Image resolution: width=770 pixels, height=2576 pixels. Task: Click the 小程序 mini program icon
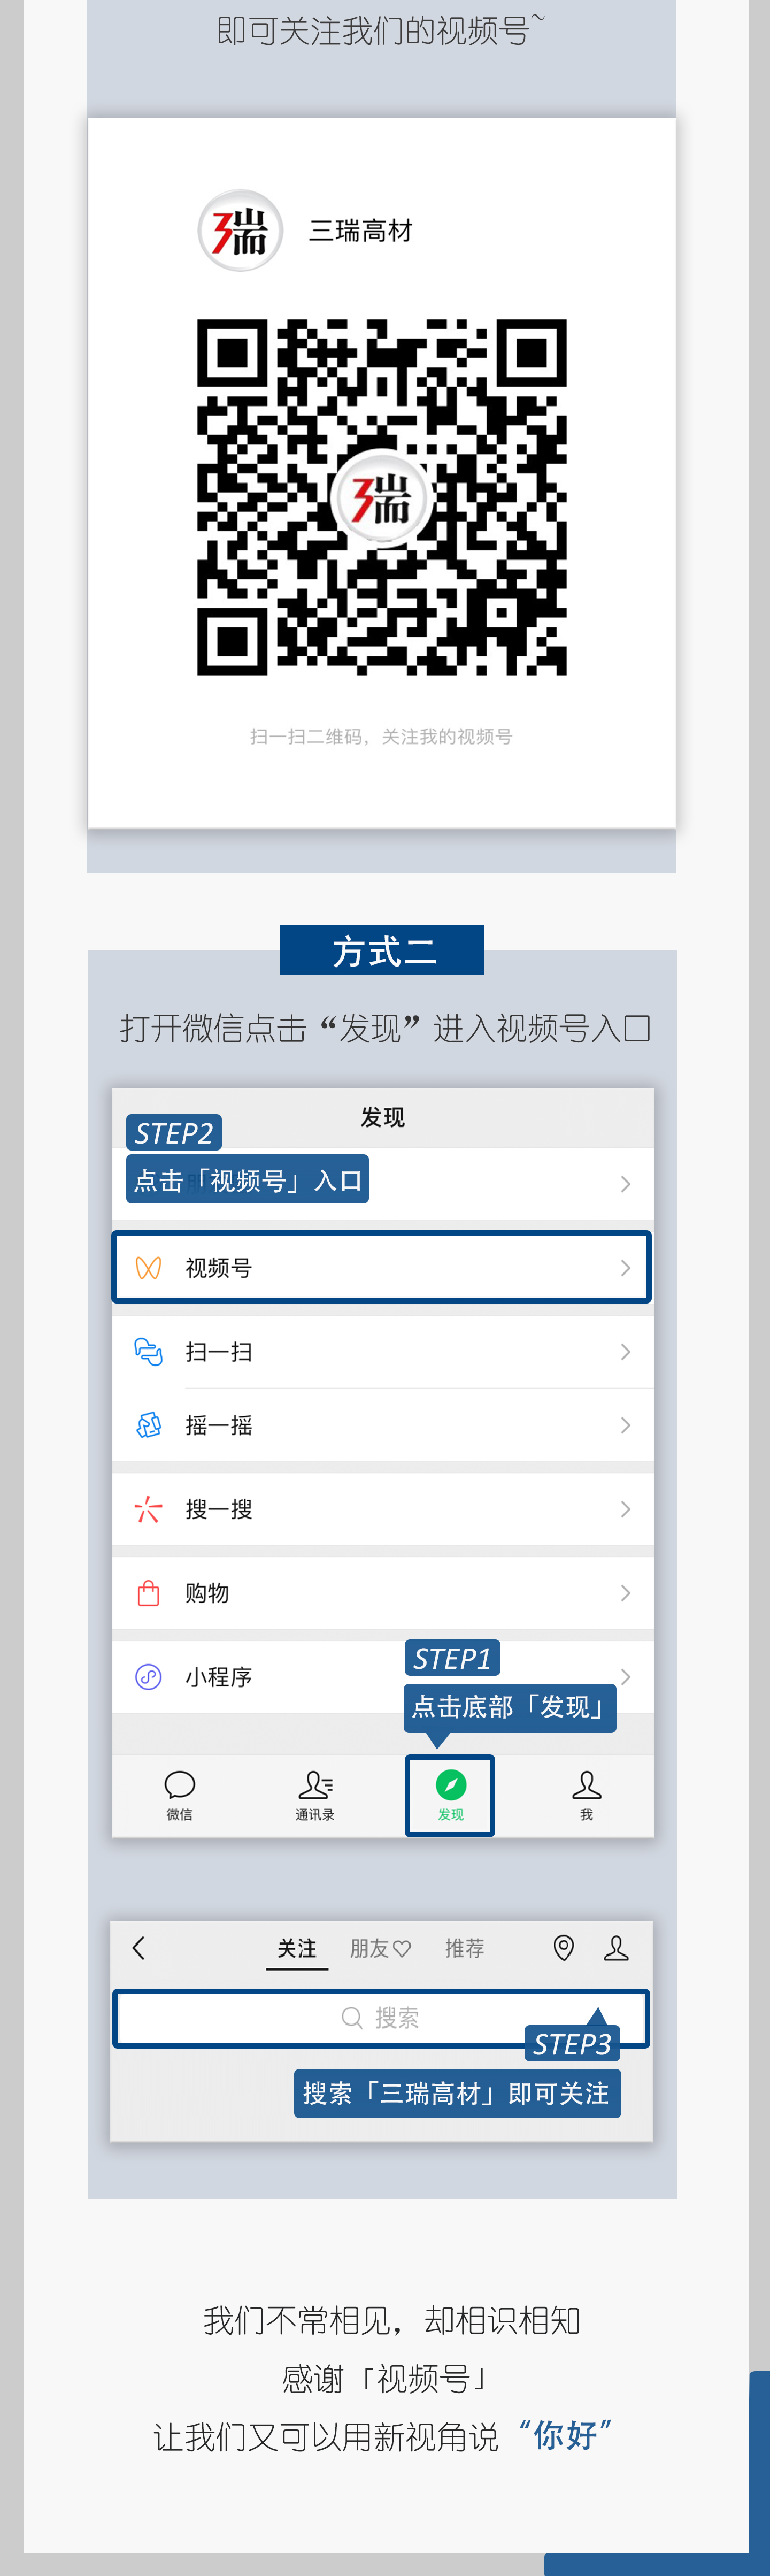coord(148,1677)
